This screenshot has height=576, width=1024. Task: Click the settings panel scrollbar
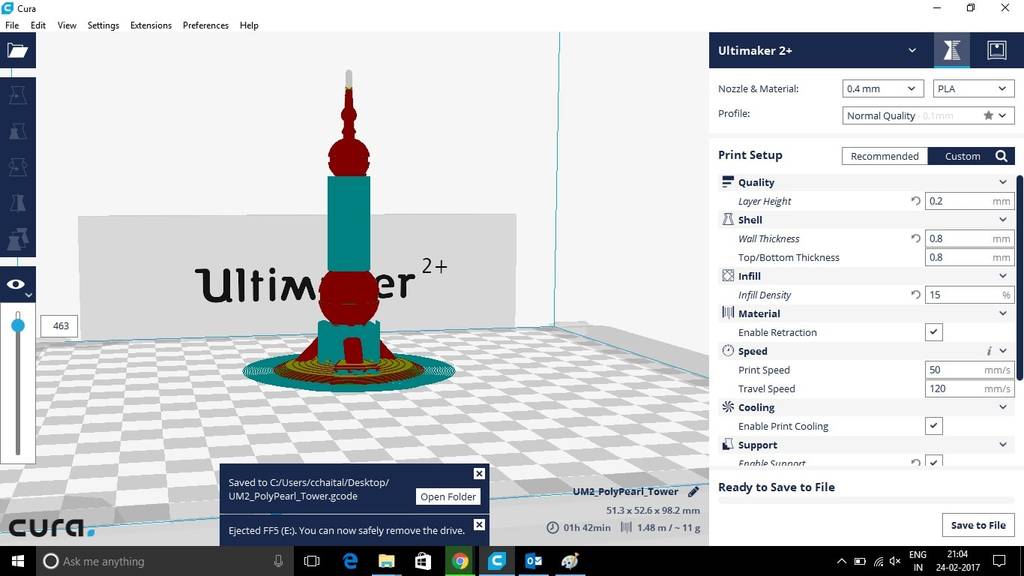(1019, 277)
